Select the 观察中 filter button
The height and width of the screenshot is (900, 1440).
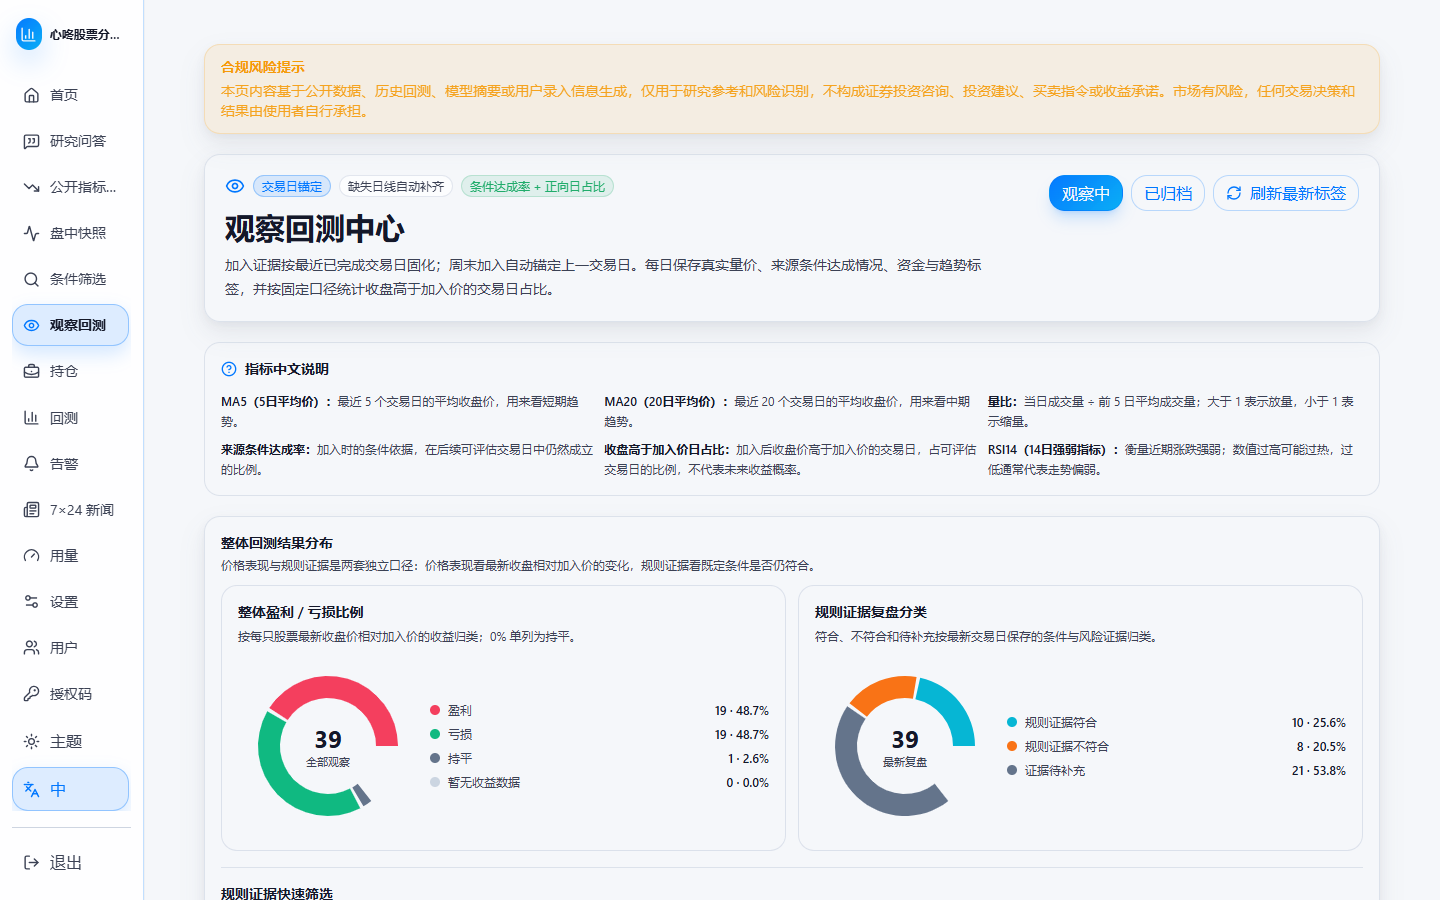(1086, 193)
